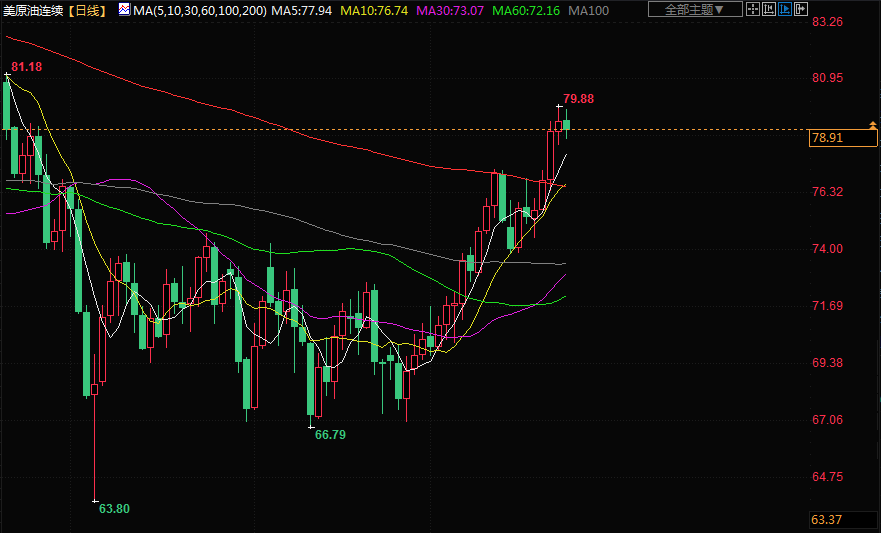Click the 79.88 high price marker
The image size is (881, 533).
[x=578, y=99]
